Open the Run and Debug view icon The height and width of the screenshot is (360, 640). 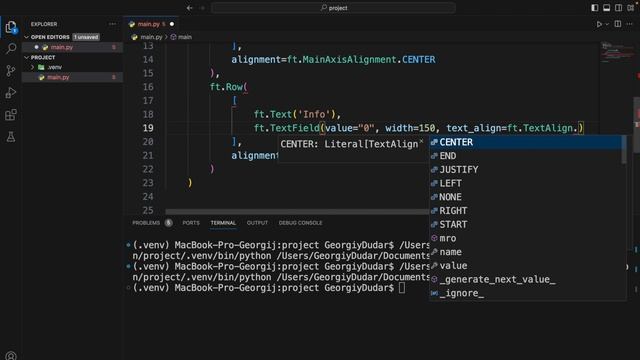point(11,93)
